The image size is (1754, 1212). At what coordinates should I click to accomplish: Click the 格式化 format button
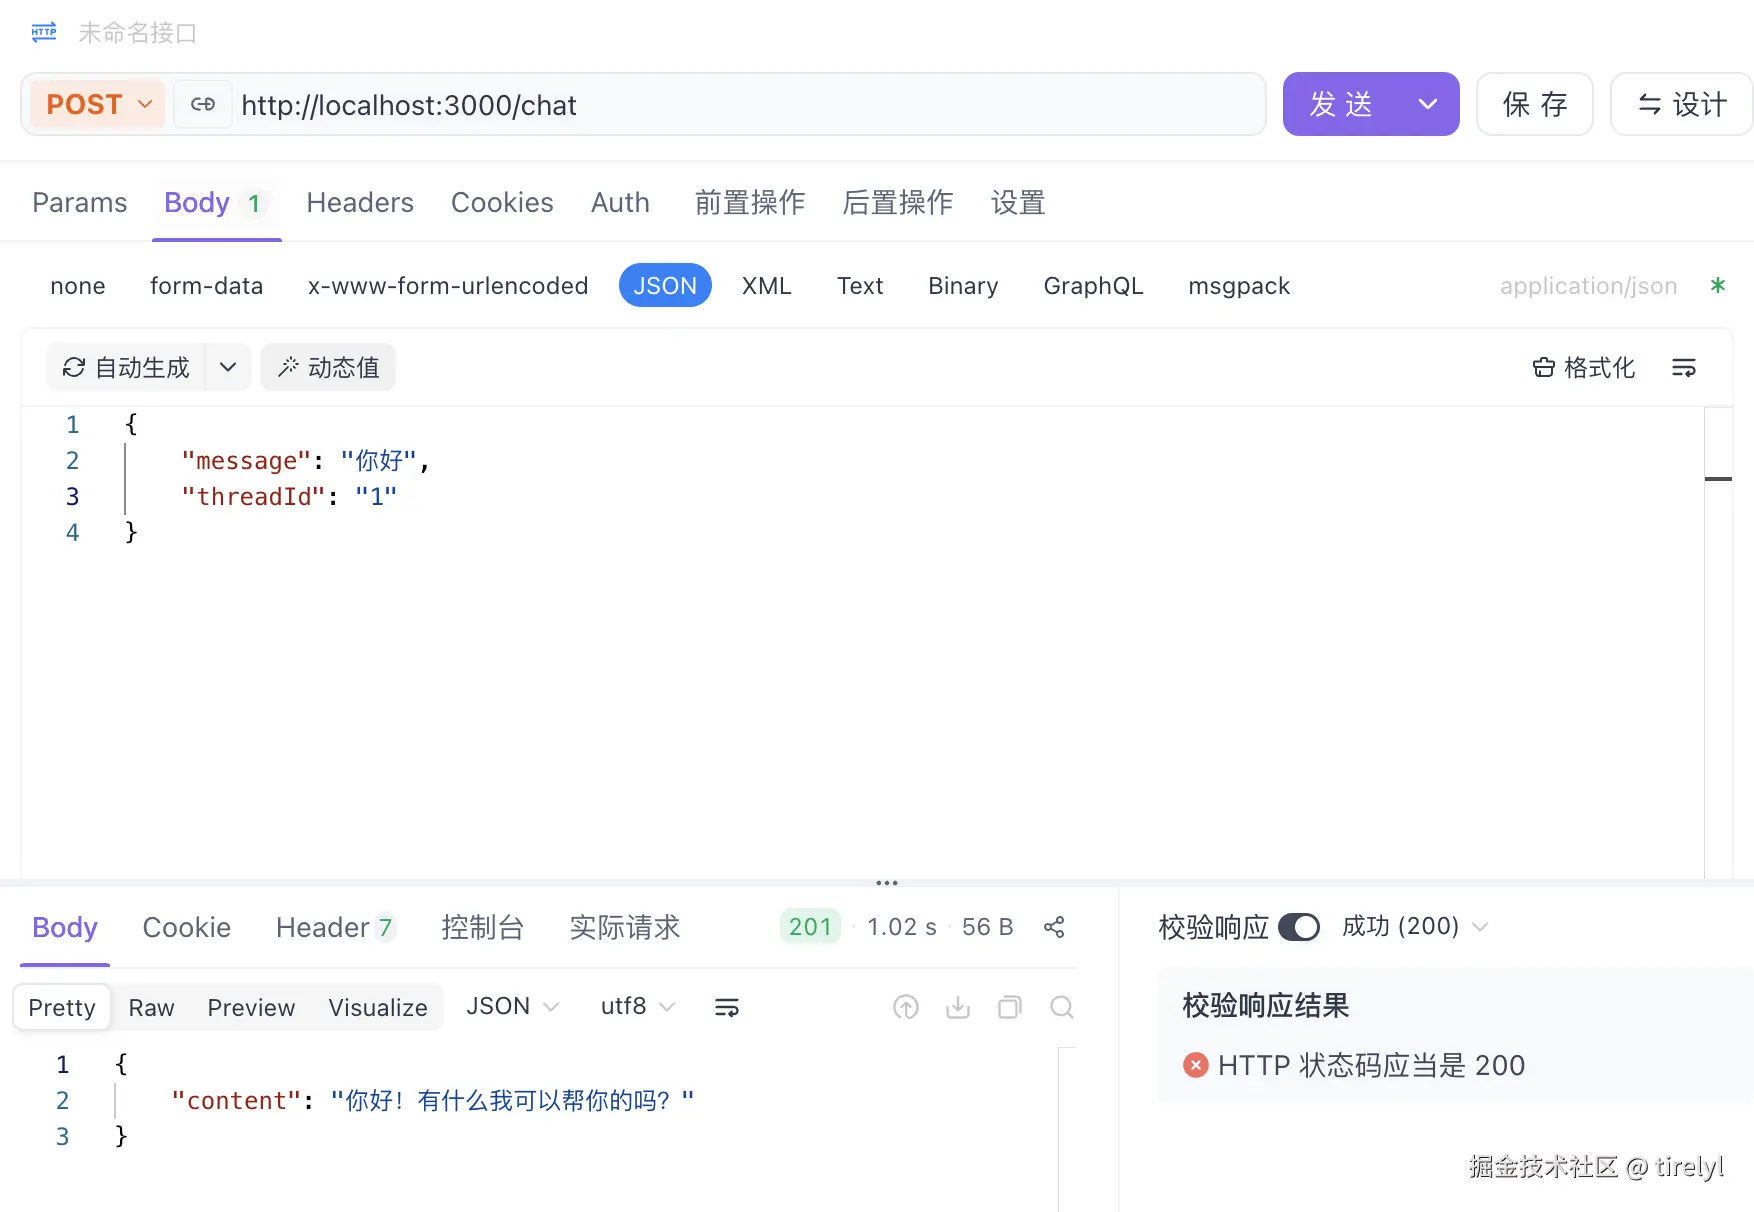tap(1584, 368)
